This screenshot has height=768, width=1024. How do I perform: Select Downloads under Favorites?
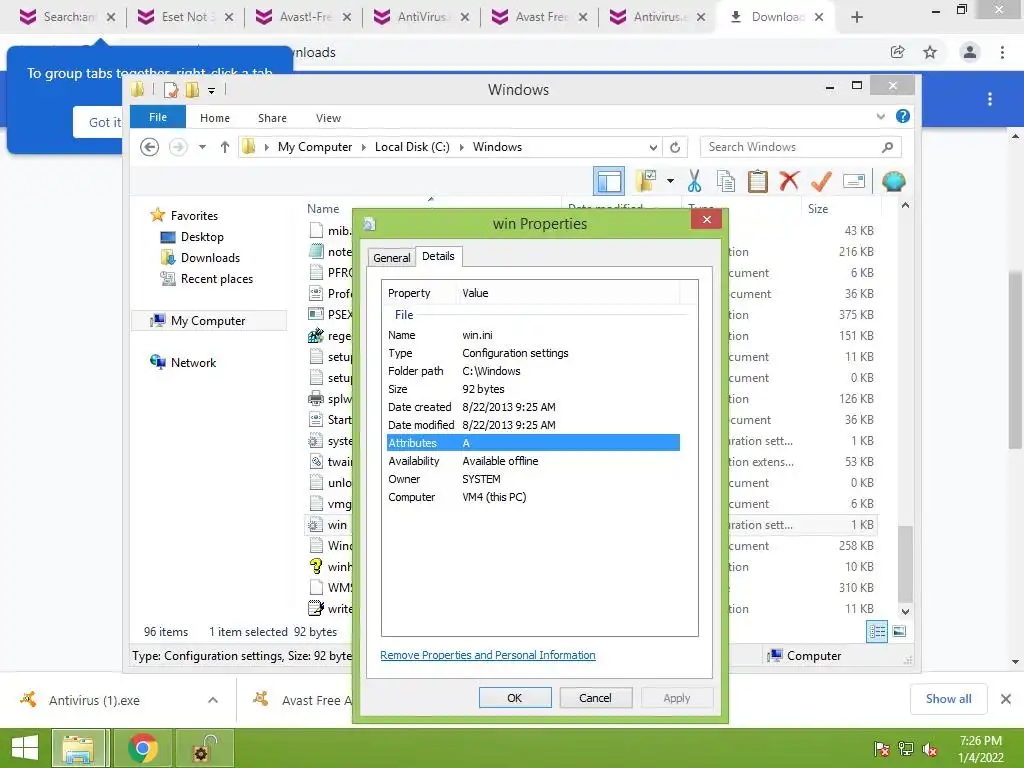click(210, 258)
